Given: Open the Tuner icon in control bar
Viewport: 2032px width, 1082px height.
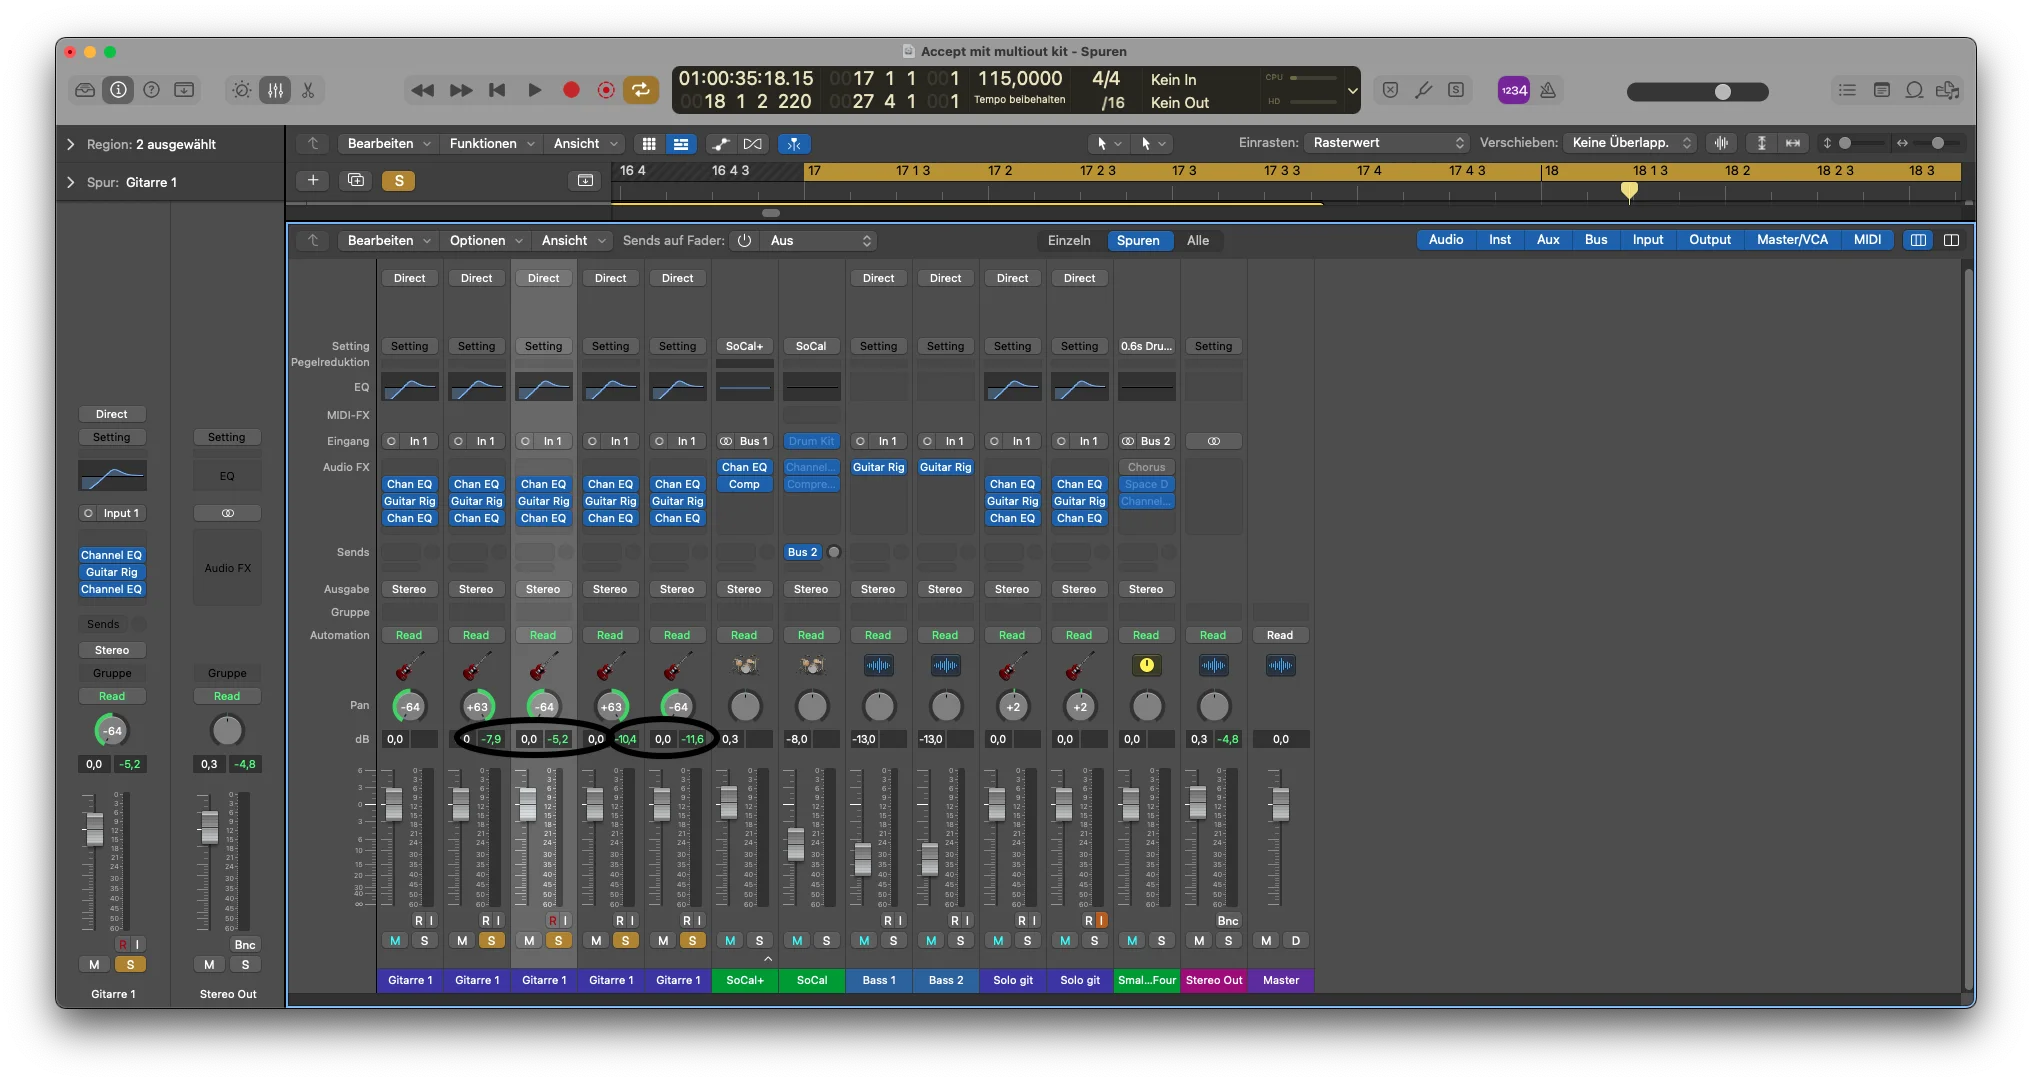Looking at the screenshot, I should [1423, 90].
